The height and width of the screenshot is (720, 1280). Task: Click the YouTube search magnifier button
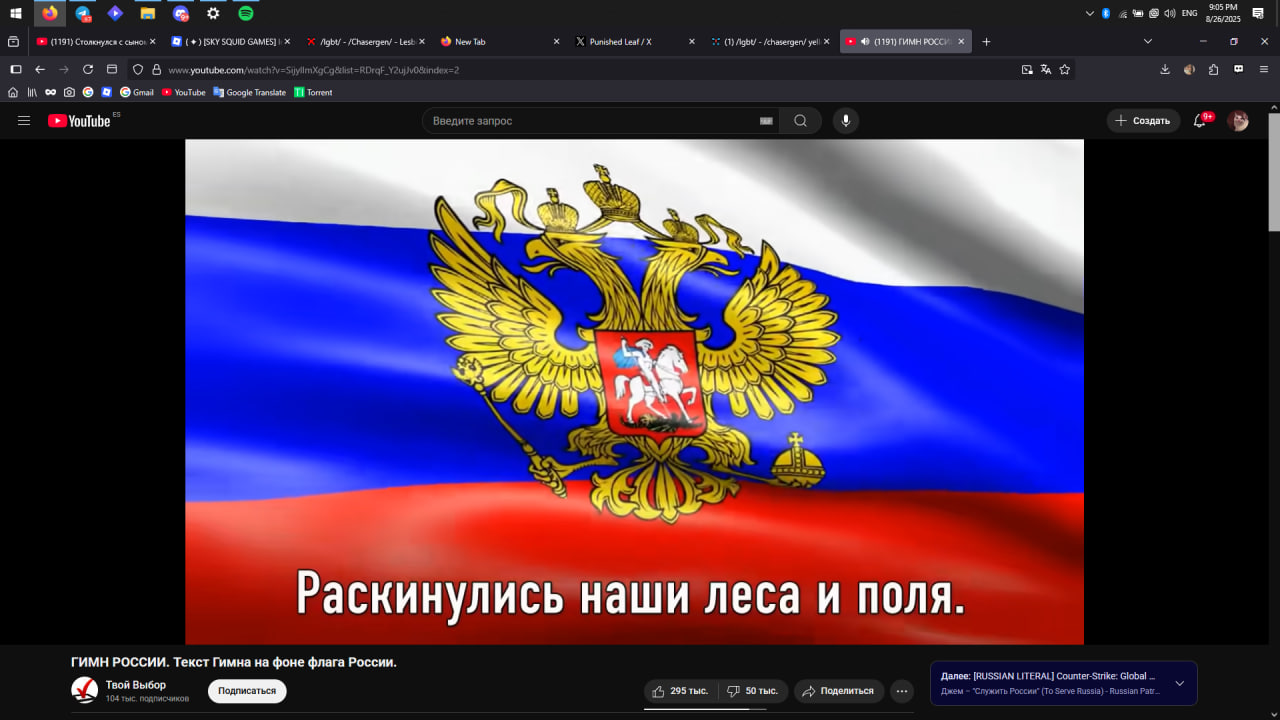(x=800, y=121)
